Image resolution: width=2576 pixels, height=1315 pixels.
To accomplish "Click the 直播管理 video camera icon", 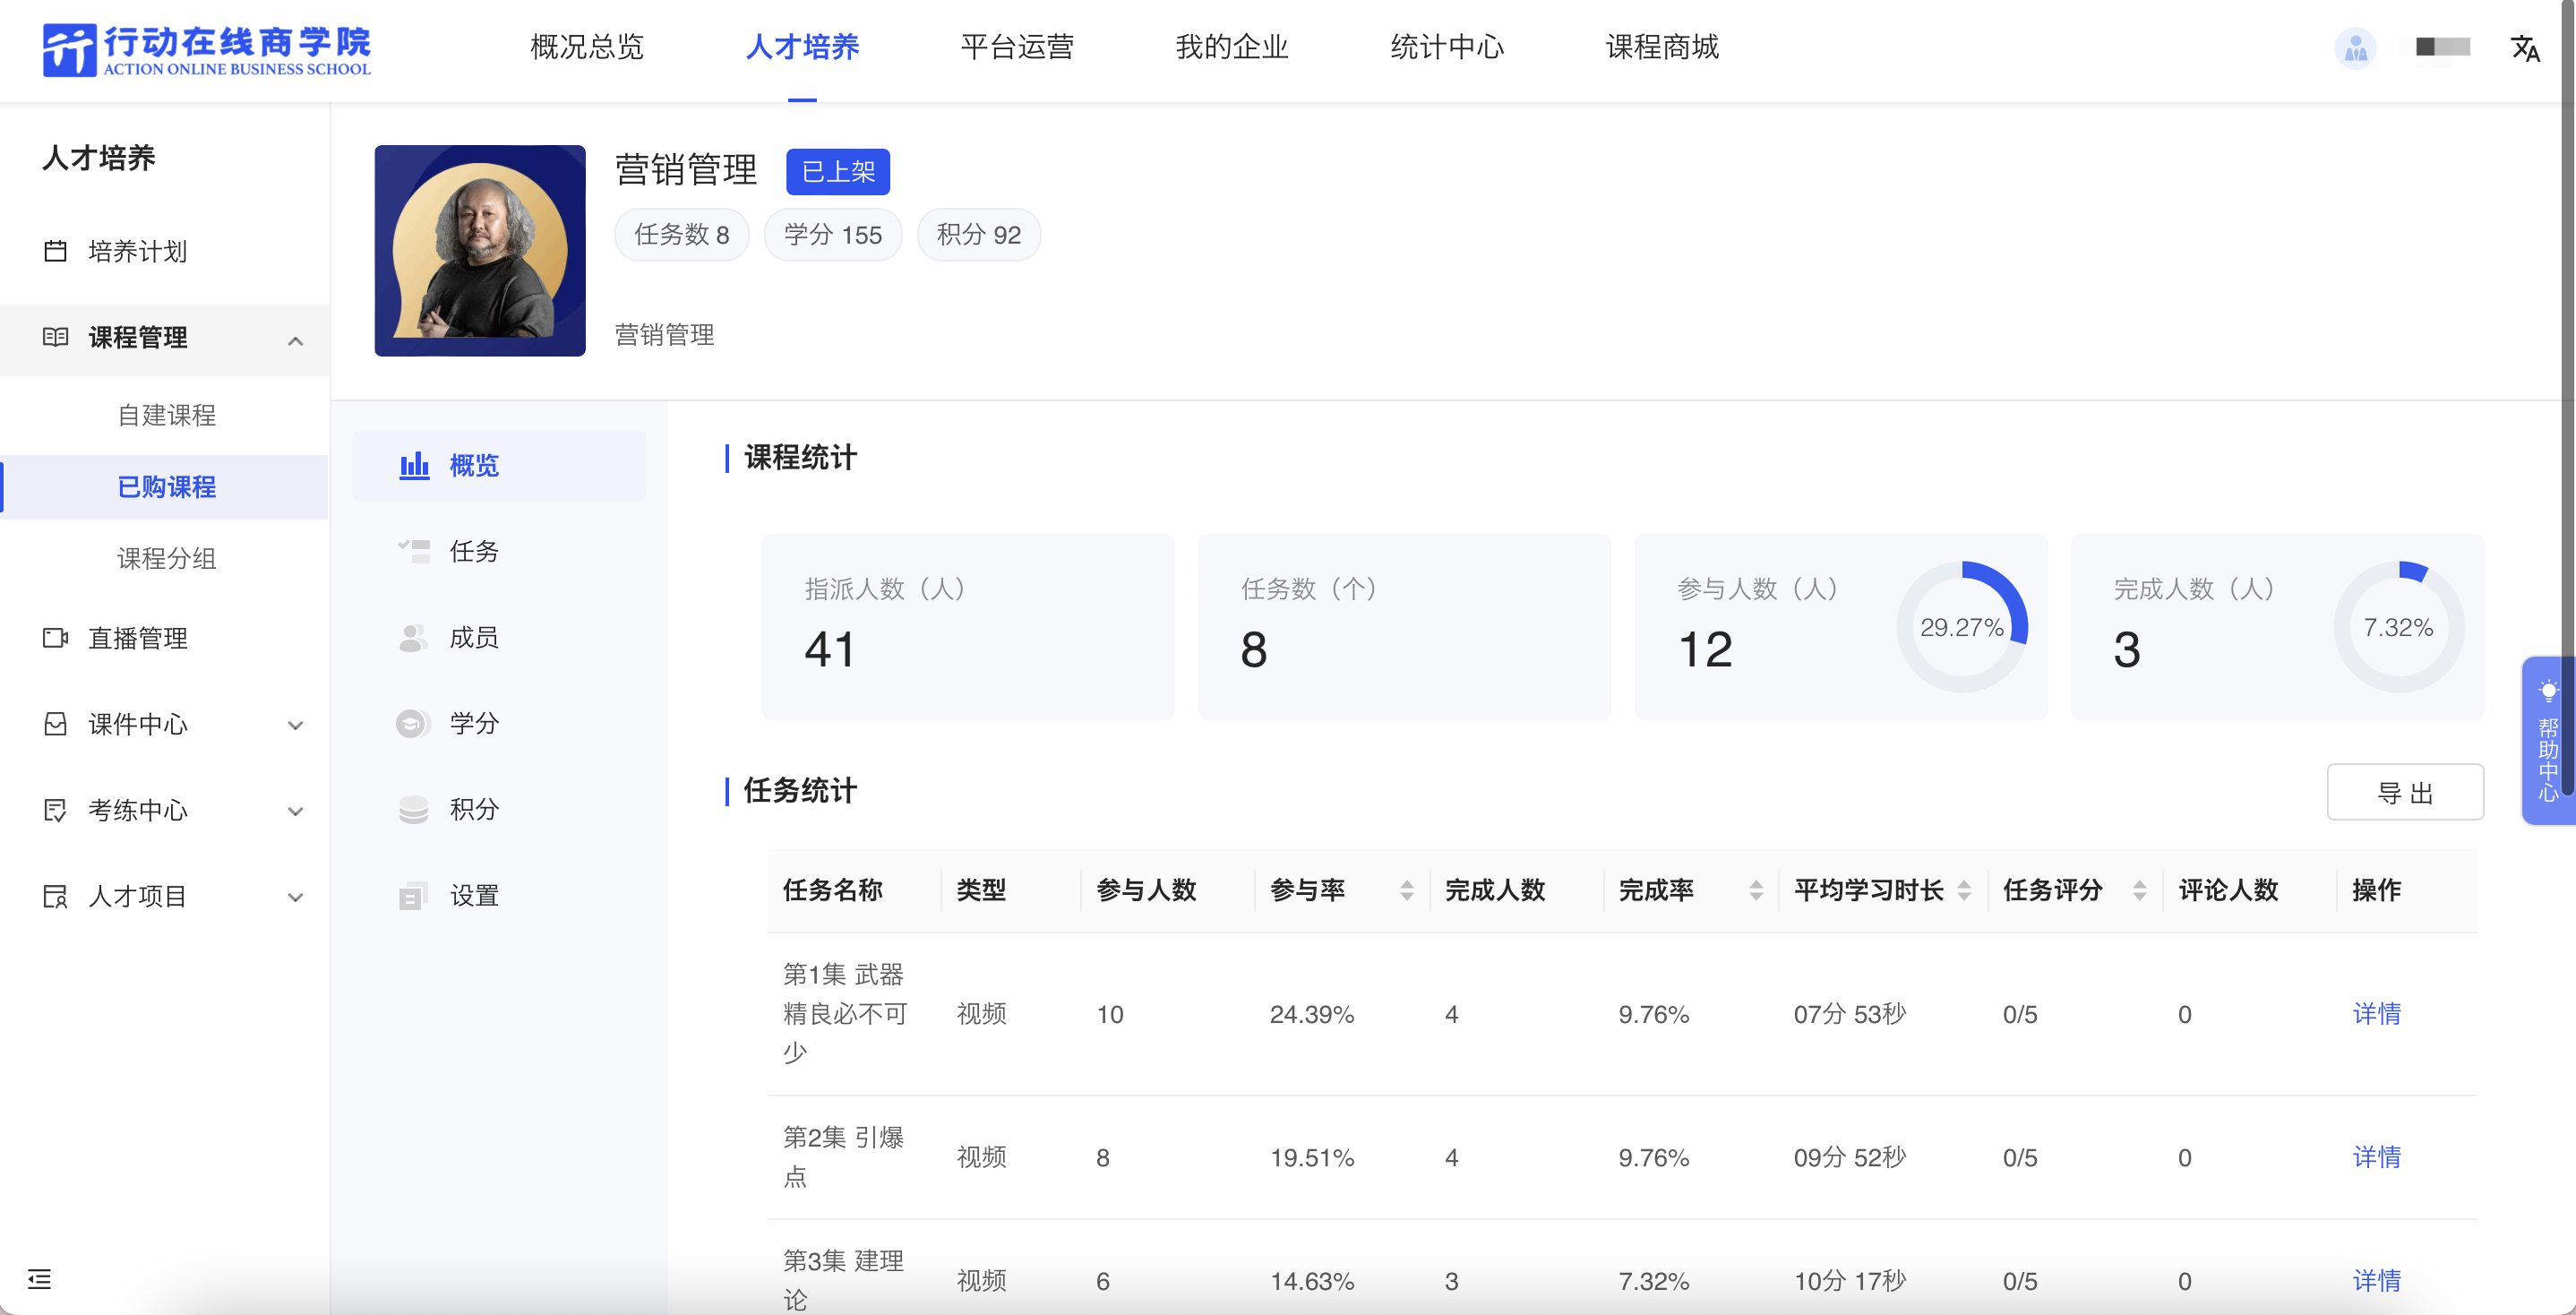I will [56, 638].
